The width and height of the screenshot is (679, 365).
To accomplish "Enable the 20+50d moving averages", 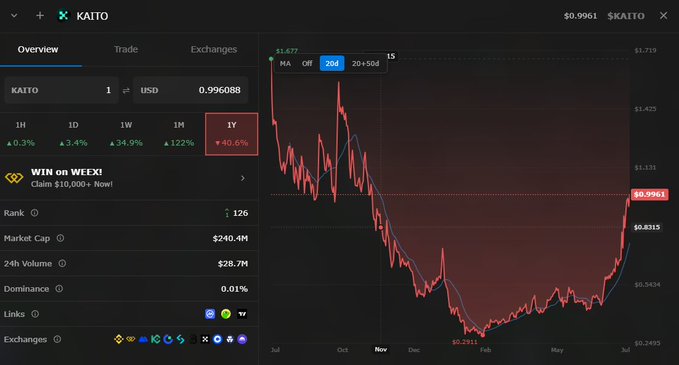I will pos(365,63).
